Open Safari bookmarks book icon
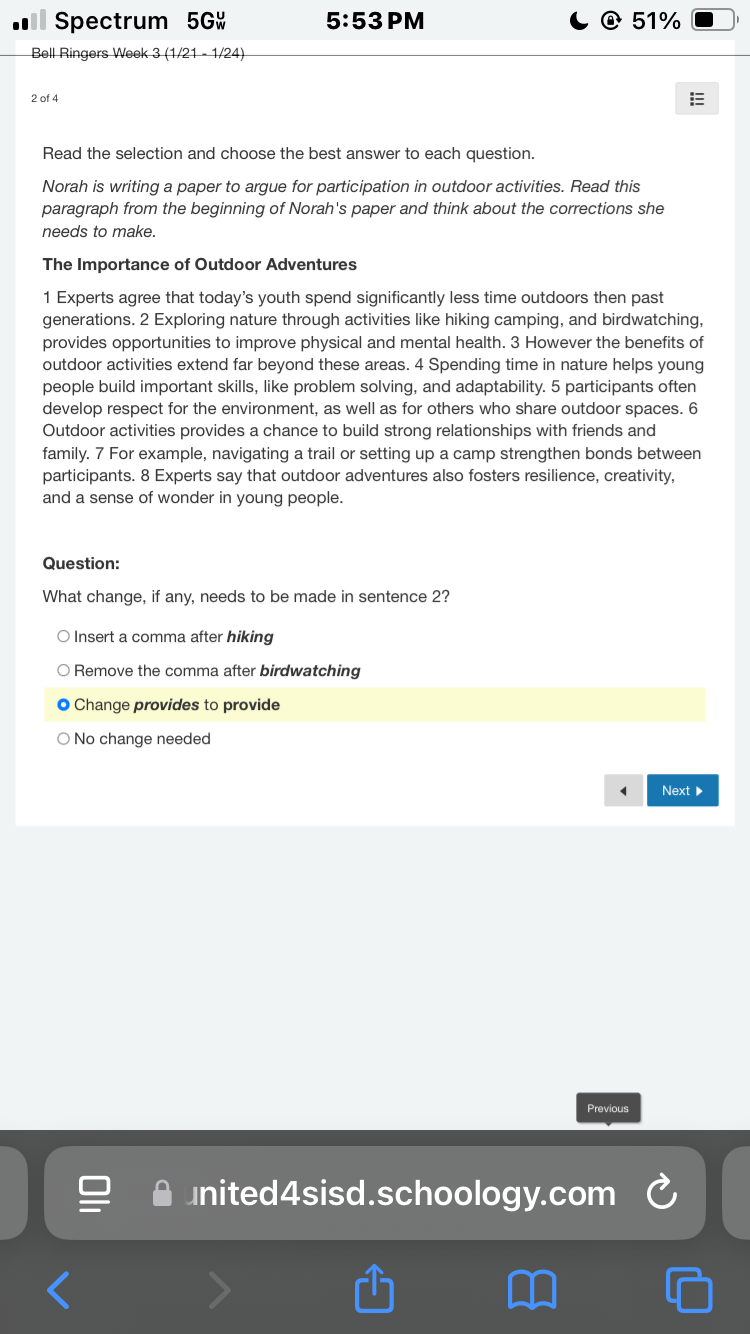The width and height of the screenshot is (750, 1334). [x=532, y=1289]
